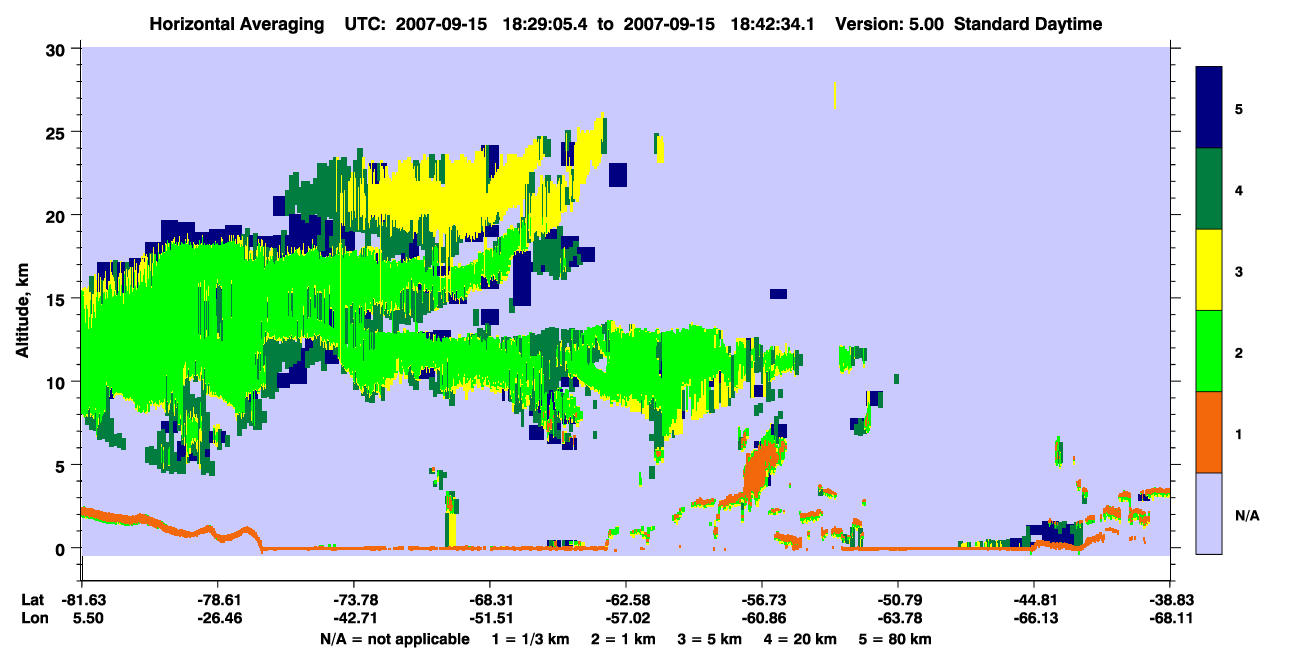Click the '5 = 80 km' legend entry

(x=896, y=639)
